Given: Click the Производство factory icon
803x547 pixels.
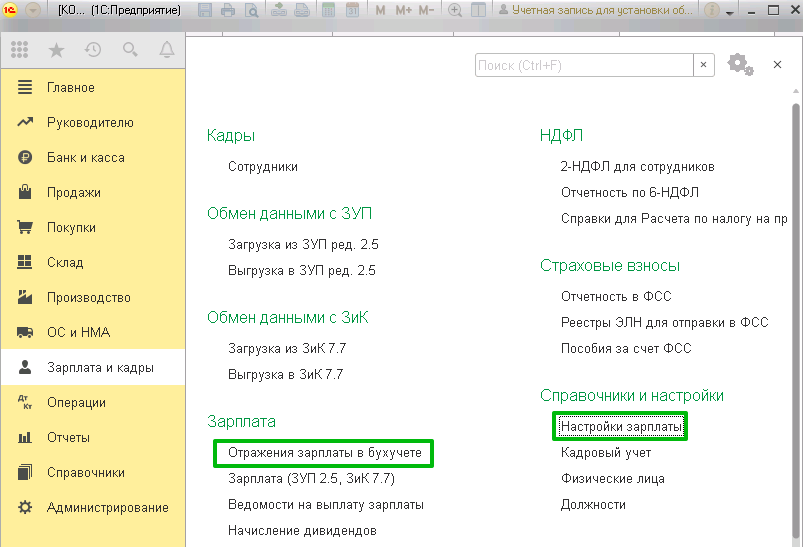Looking at the screenshot, I should tap(25, 297).
